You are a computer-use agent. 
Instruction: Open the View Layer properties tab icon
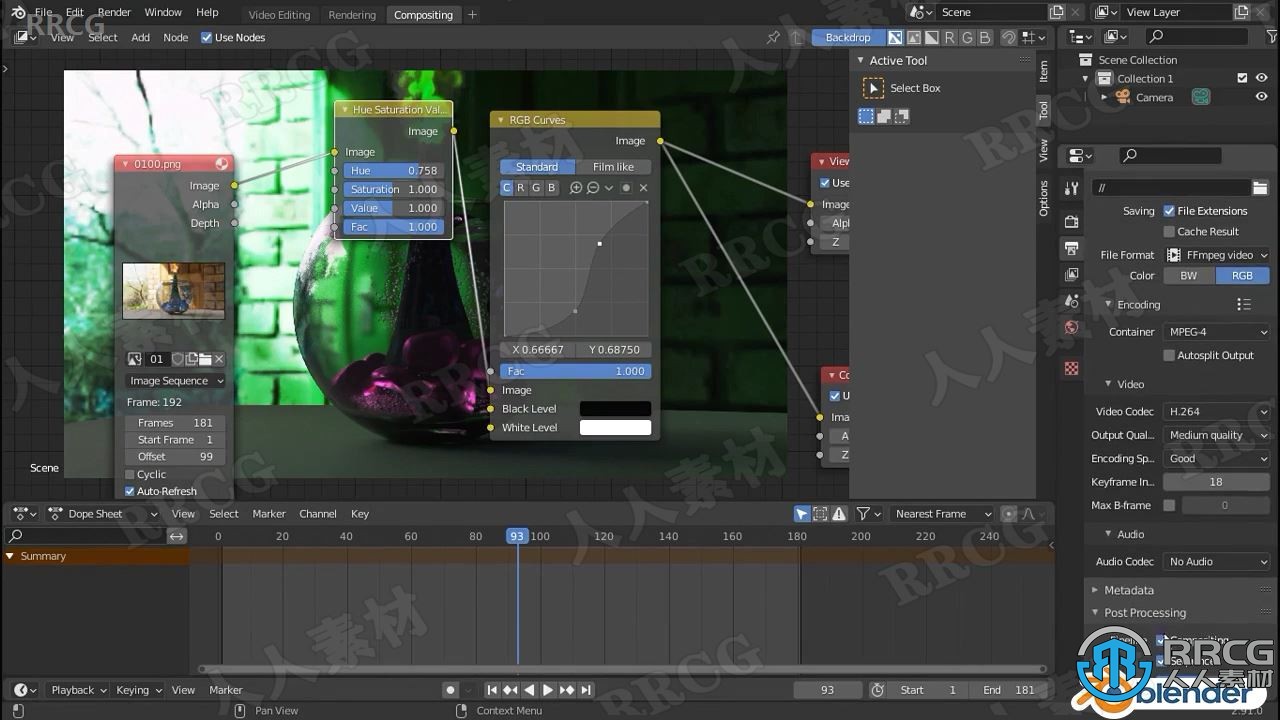coord(1071,274)
